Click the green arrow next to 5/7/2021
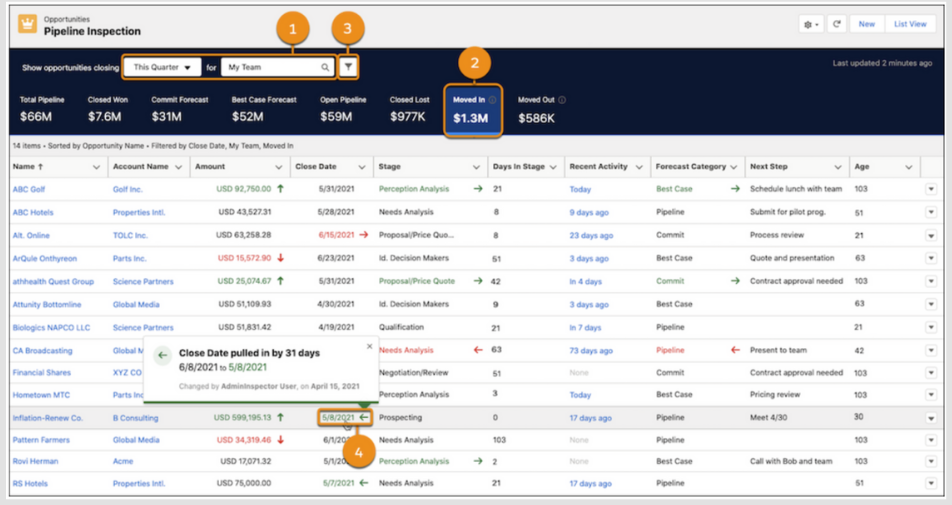952x505 pixels. point(364,483)
